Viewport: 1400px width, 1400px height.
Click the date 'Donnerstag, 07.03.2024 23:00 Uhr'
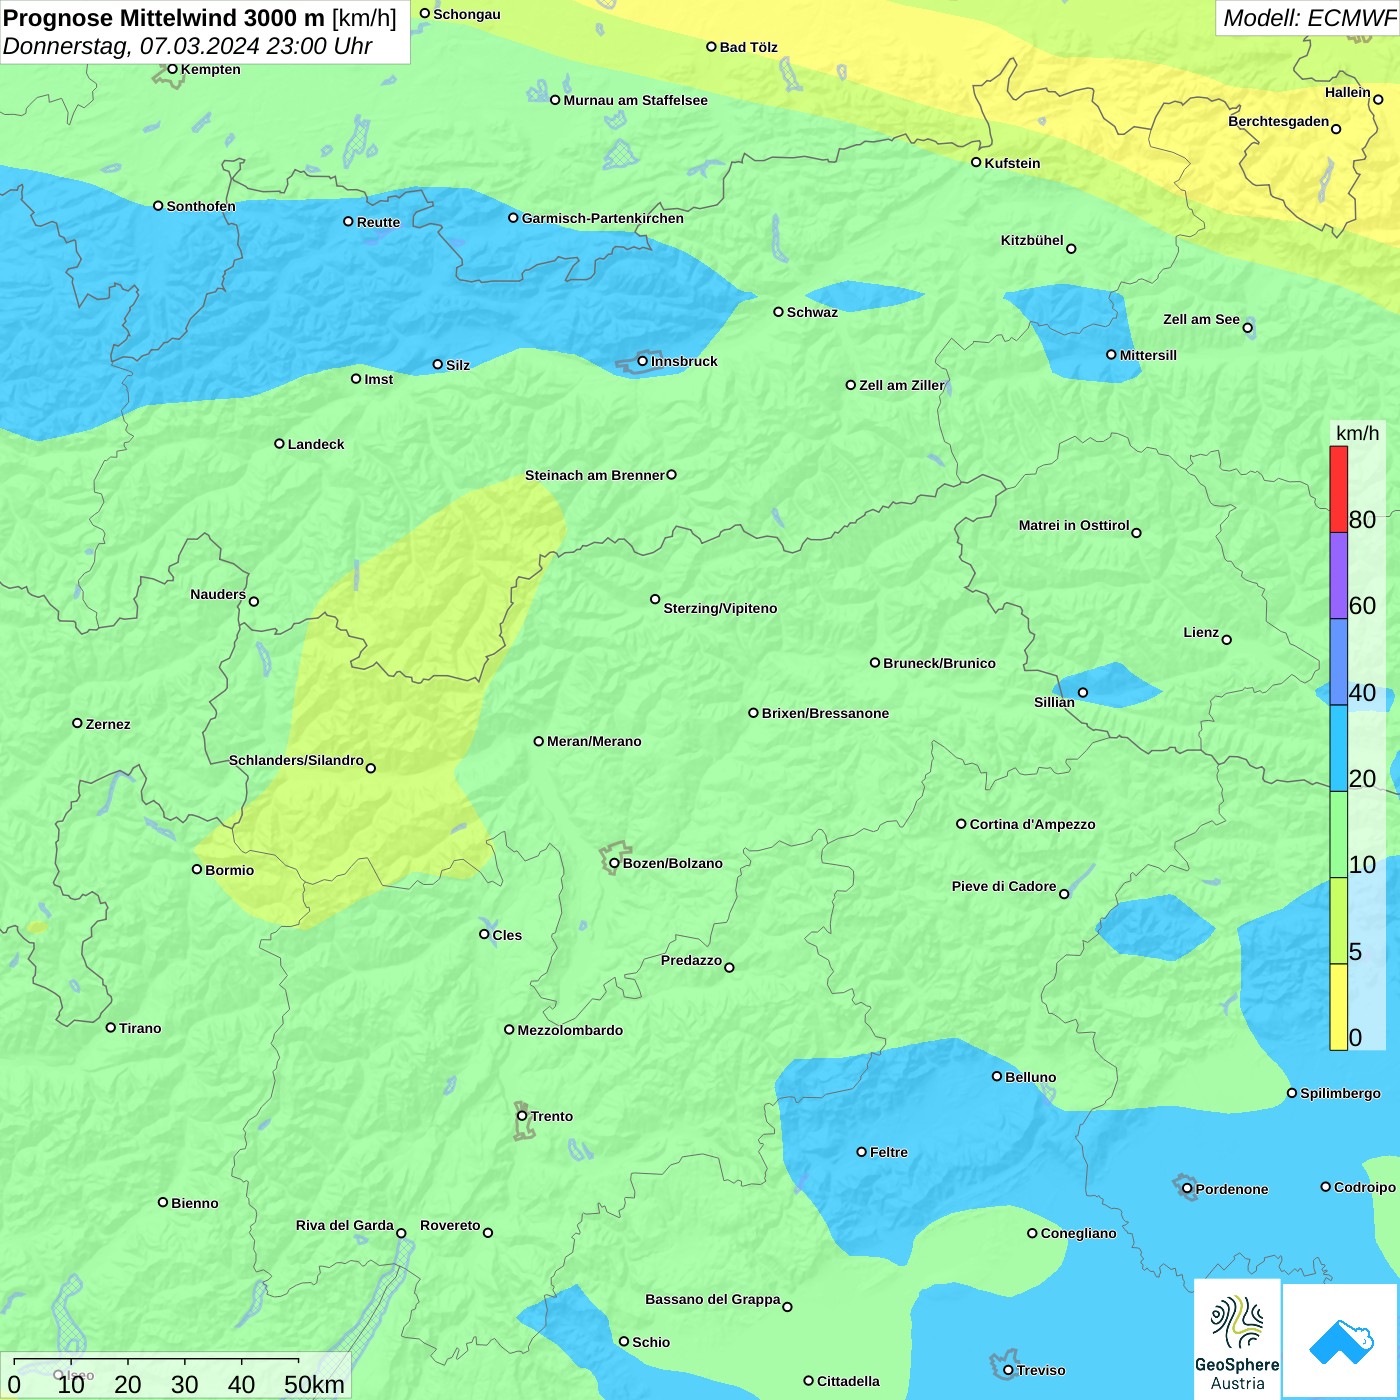pyautogui.click(x=188, y=46)
